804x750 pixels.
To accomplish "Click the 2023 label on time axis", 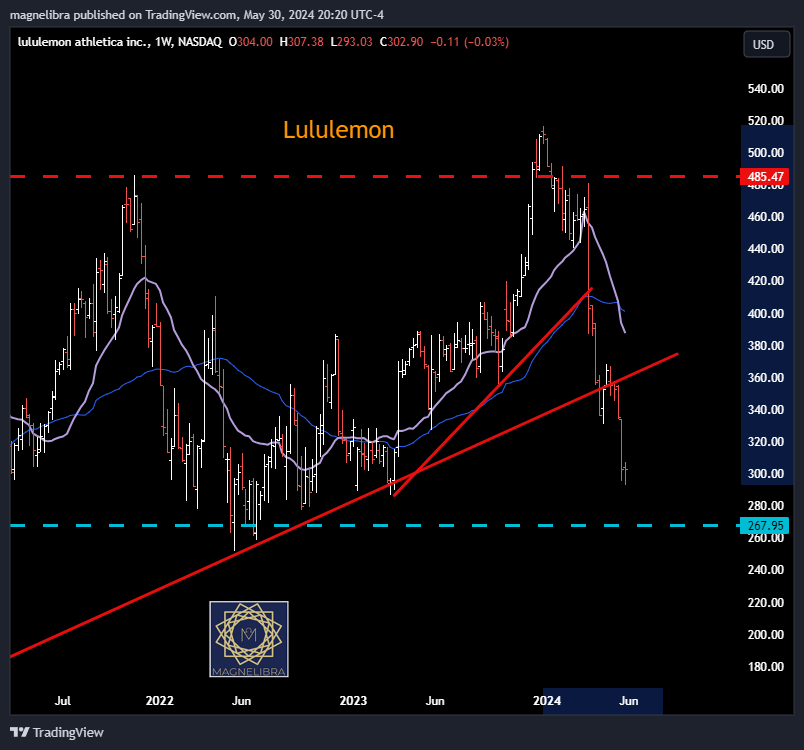I will pyautogui.click(x=353, y=701).
